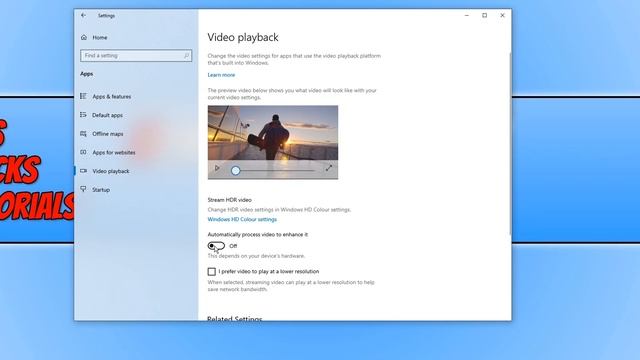
Task: Click the Offline maps icon
Action: (83, 134)
